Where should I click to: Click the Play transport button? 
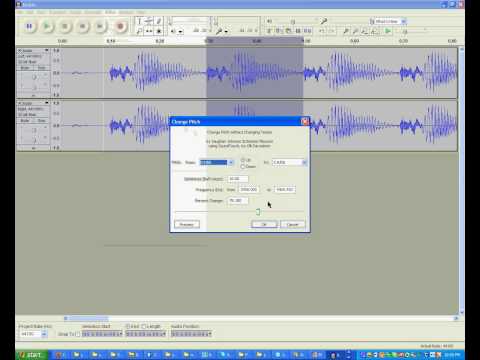[47, 26]
